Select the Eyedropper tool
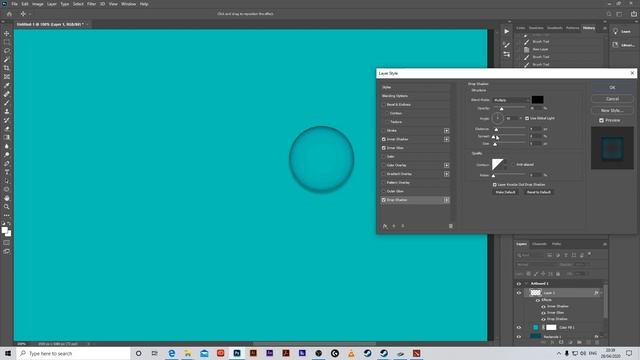The width and height of the screenshot is (640, 360). (x=7, y=85)
